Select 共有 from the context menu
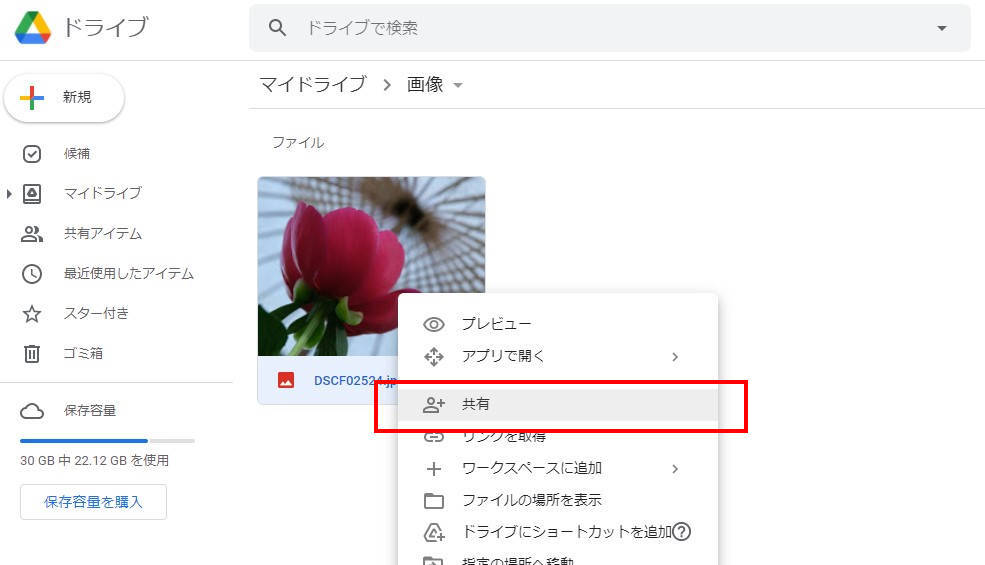This screenshot has height=565, width=985. click(x=475, y=405)
